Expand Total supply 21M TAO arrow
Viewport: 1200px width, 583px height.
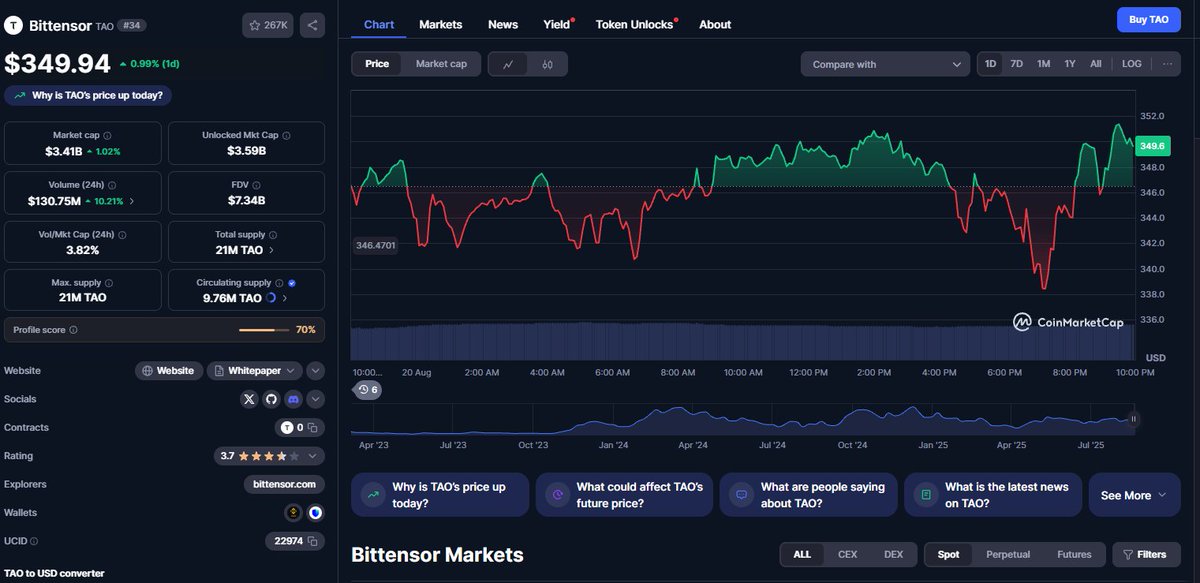[272, 250]
